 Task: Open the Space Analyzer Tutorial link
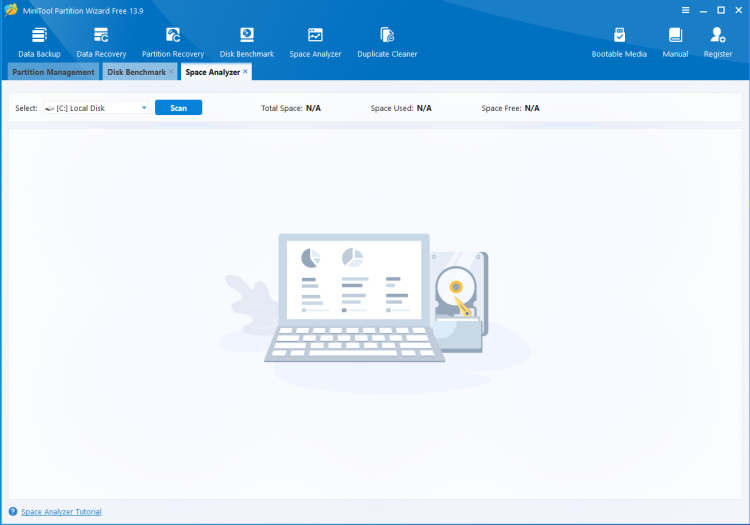coord(61,512)
